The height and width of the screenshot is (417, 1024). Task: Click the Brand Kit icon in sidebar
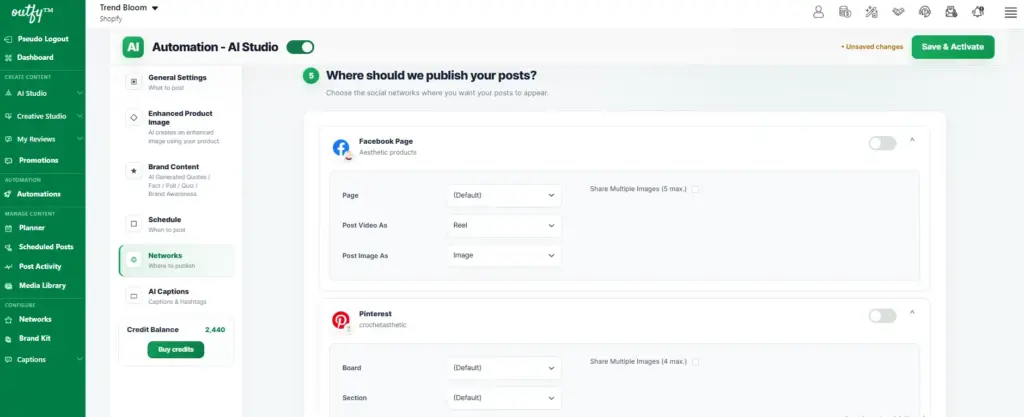click(x=8, y=339)
